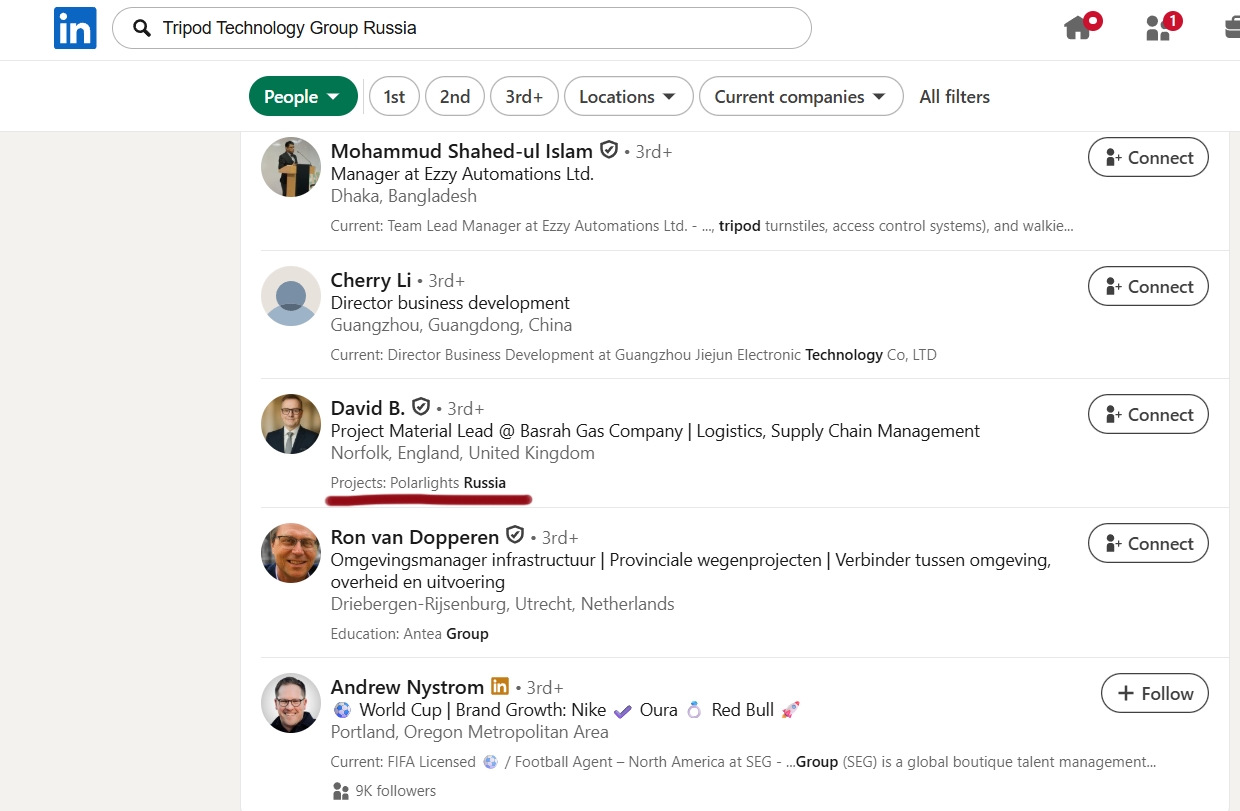Connect with Ron van Dopperen
Image resolution: width=1240 pixels, height=811 pixels.
click(x=1148, y=544)
